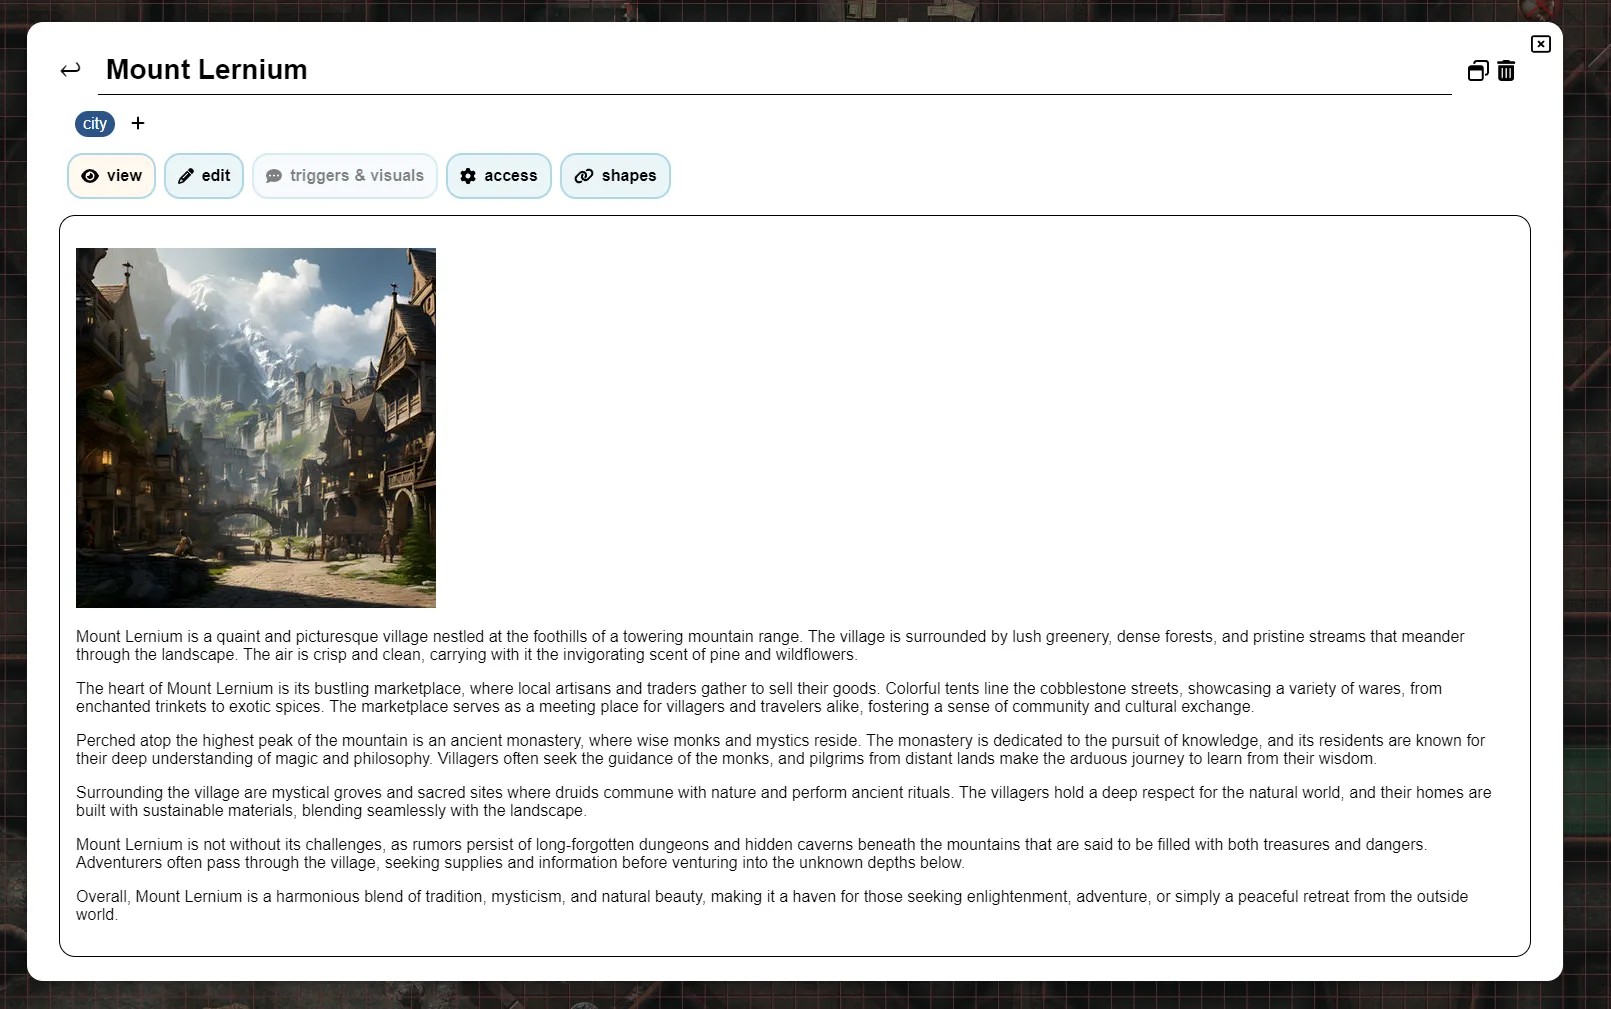Switch to the view tab
Image resolution: width=1611 pixels, height=1009 pixels.
112,176
